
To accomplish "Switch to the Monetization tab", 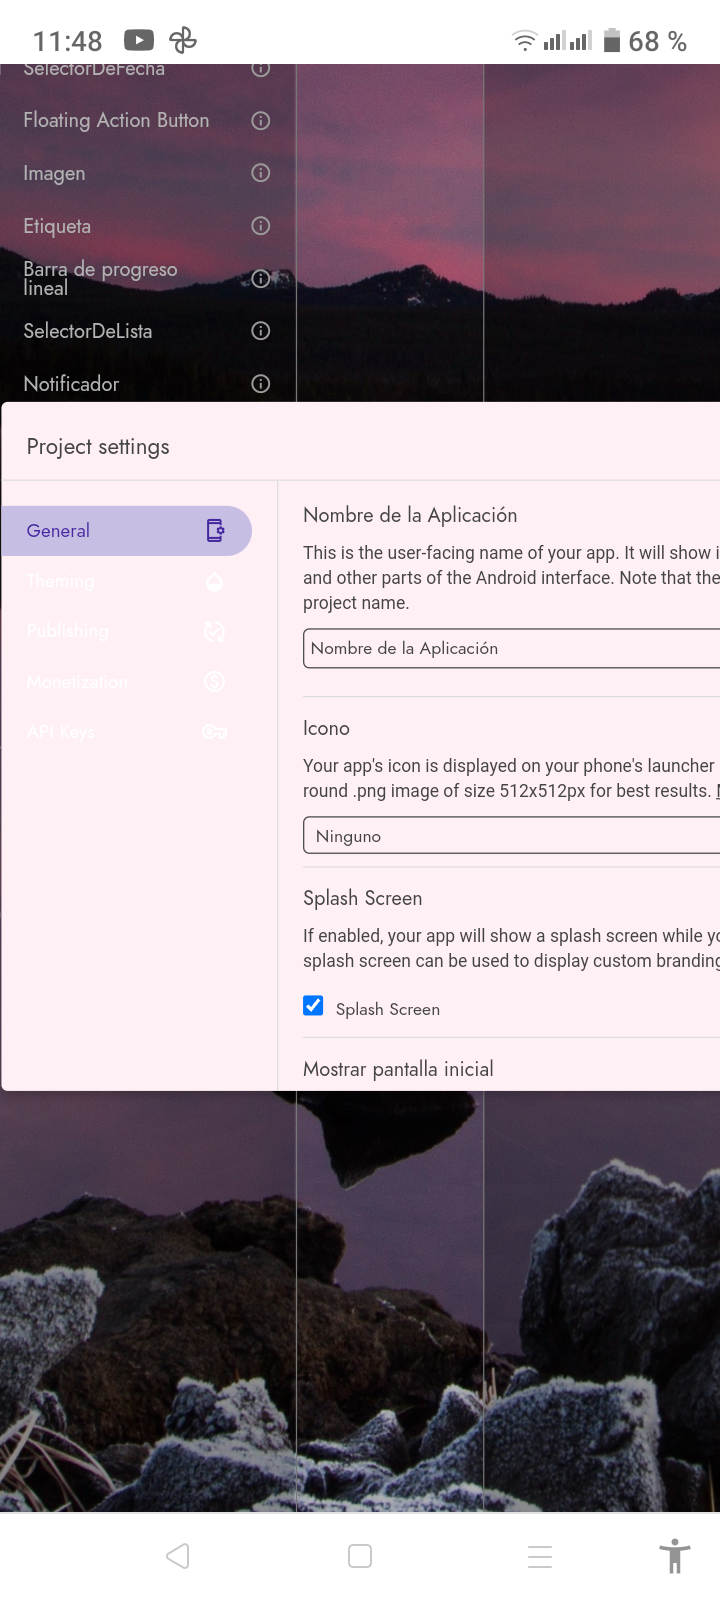I will click(126, 682).
